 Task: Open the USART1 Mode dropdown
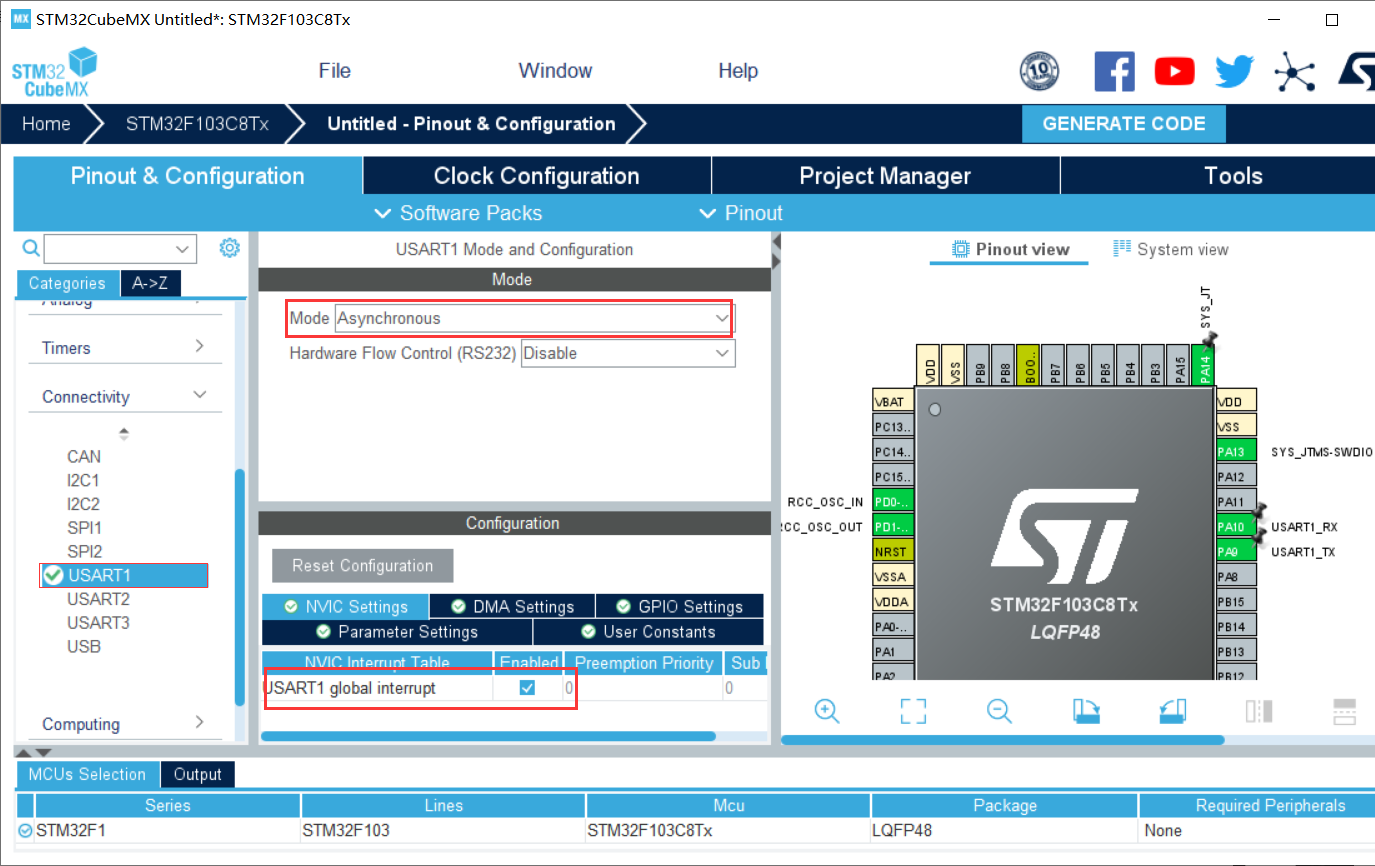tap(534, 318)
